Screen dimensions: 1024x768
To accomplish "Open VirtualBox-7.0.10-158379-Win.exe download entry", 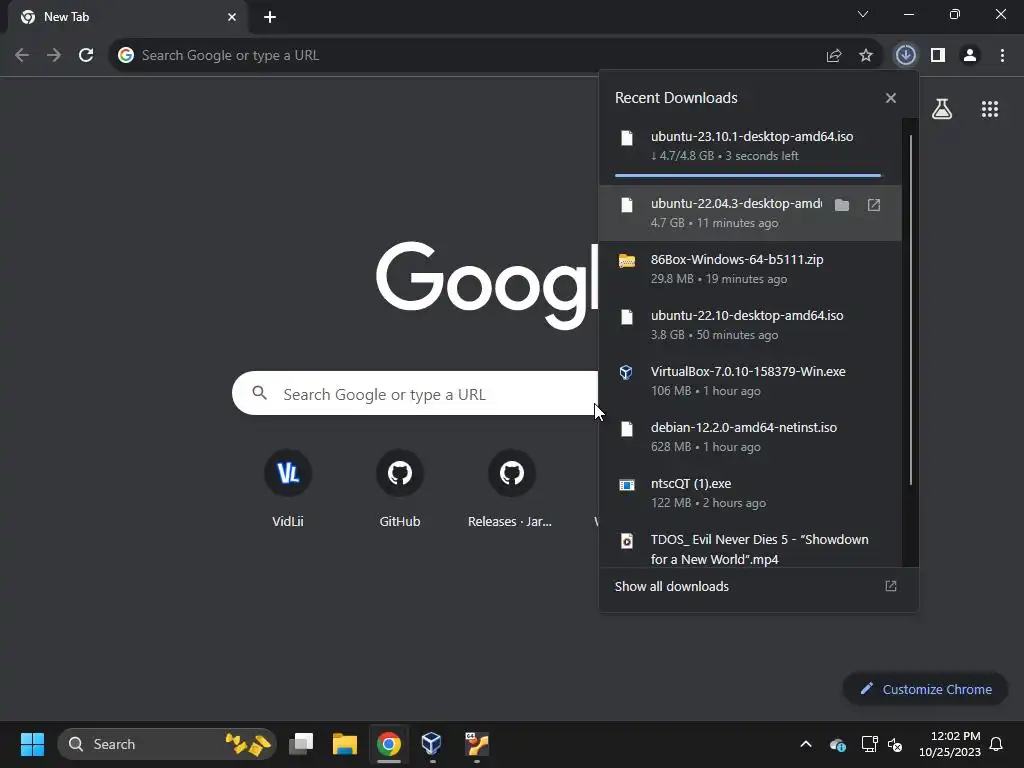I will (750, 381).
